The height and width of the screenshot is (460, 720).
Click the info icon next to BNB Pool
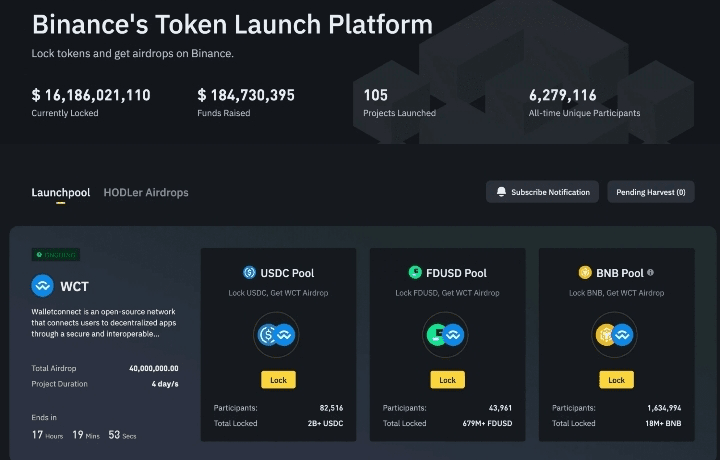click(x=650, y=272)
